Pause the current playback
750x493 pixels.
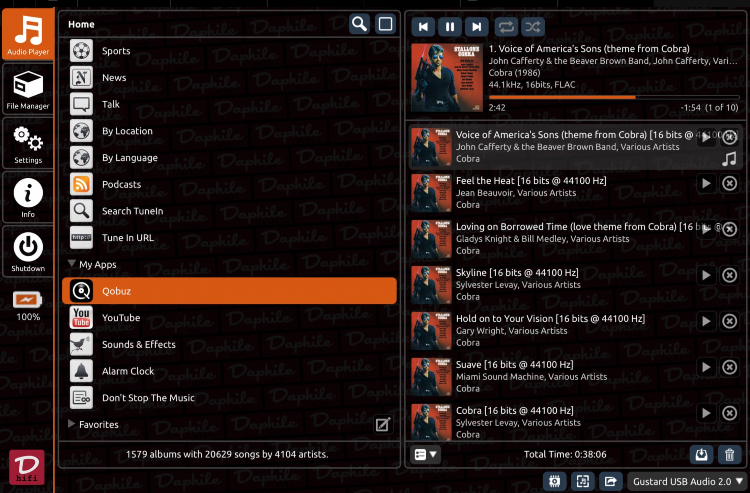click(450, 27)
